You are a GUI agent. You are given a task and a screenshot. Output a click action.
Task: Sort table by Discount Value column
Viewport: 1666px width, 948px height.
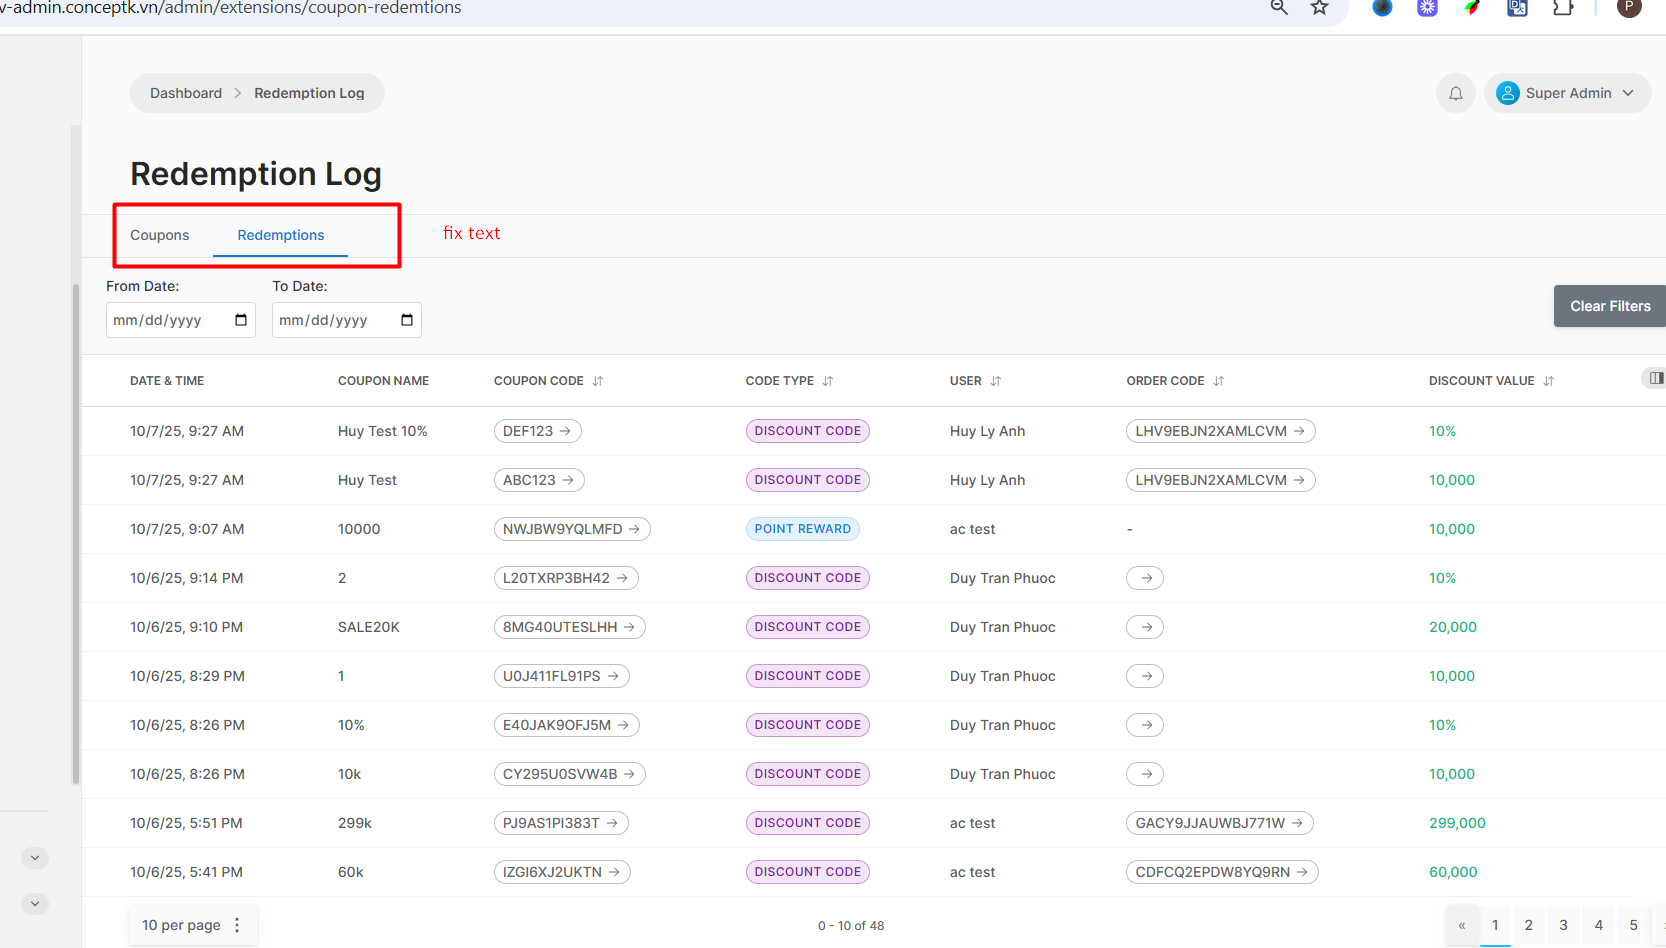point(1548,381)
